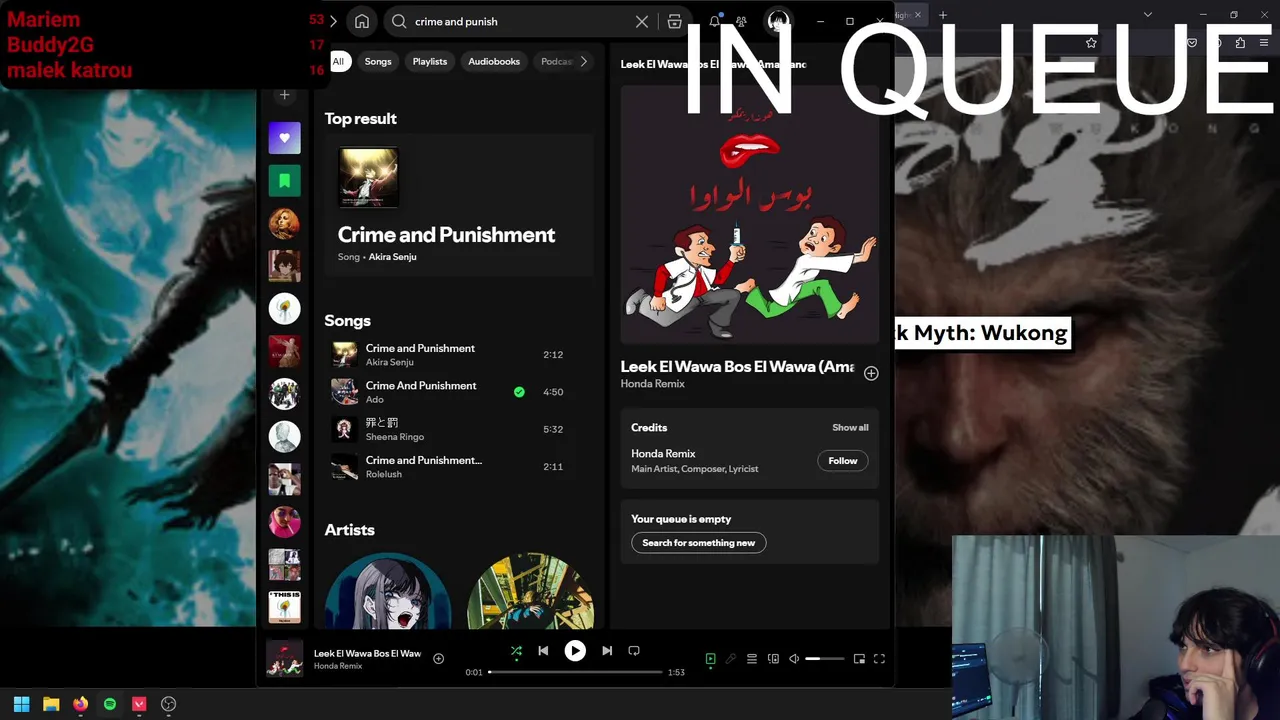Image resolution: width=1280 pixels, height=720 pixels.
Task: Open Liked Songs purple heart tile
Action: [x=284, y=138]
